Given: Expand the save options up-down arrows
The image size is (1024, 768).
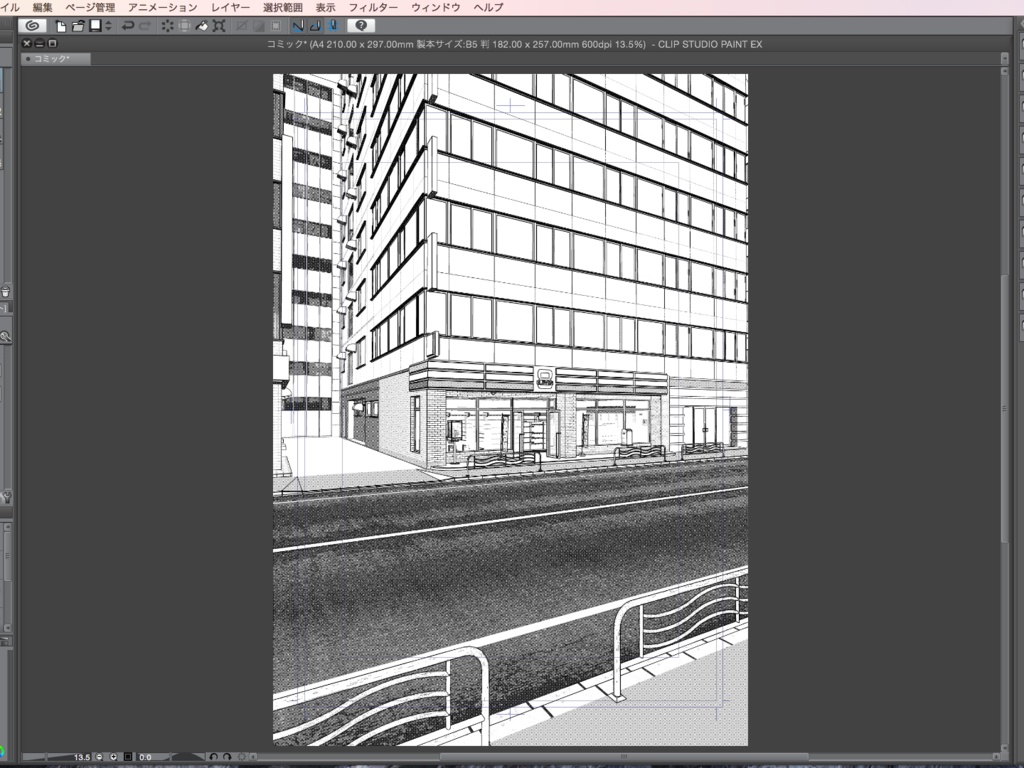Looking at the screenshot, I should pos(108,26).
